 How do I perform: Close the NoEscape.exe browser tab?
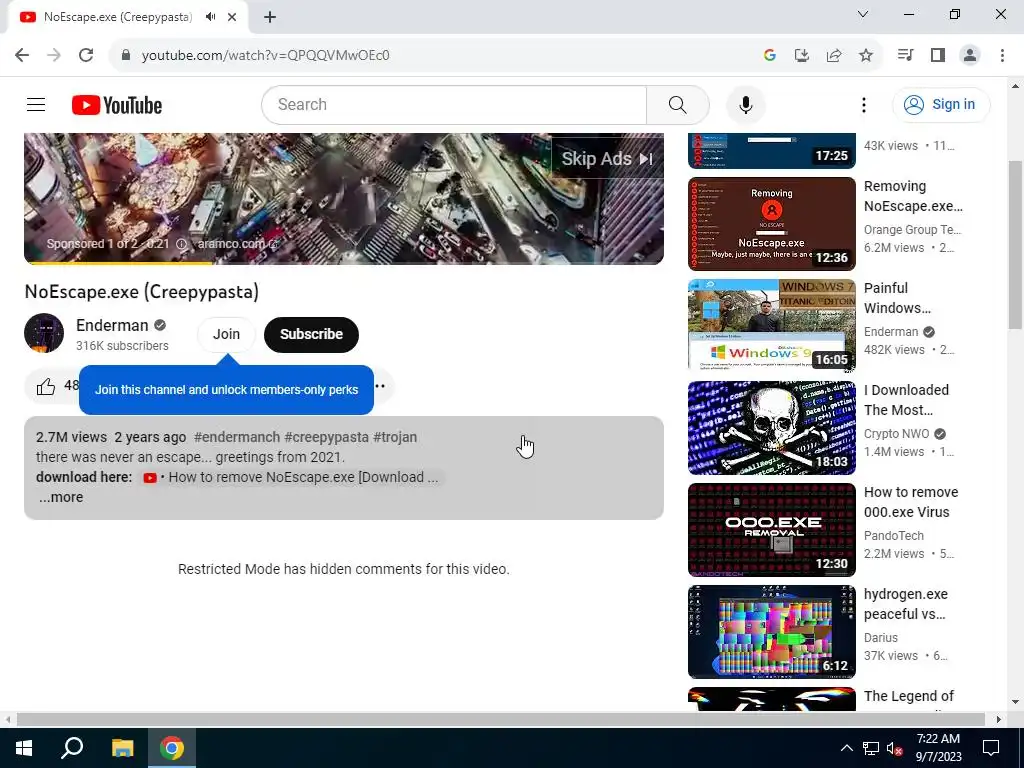point(232,17)
